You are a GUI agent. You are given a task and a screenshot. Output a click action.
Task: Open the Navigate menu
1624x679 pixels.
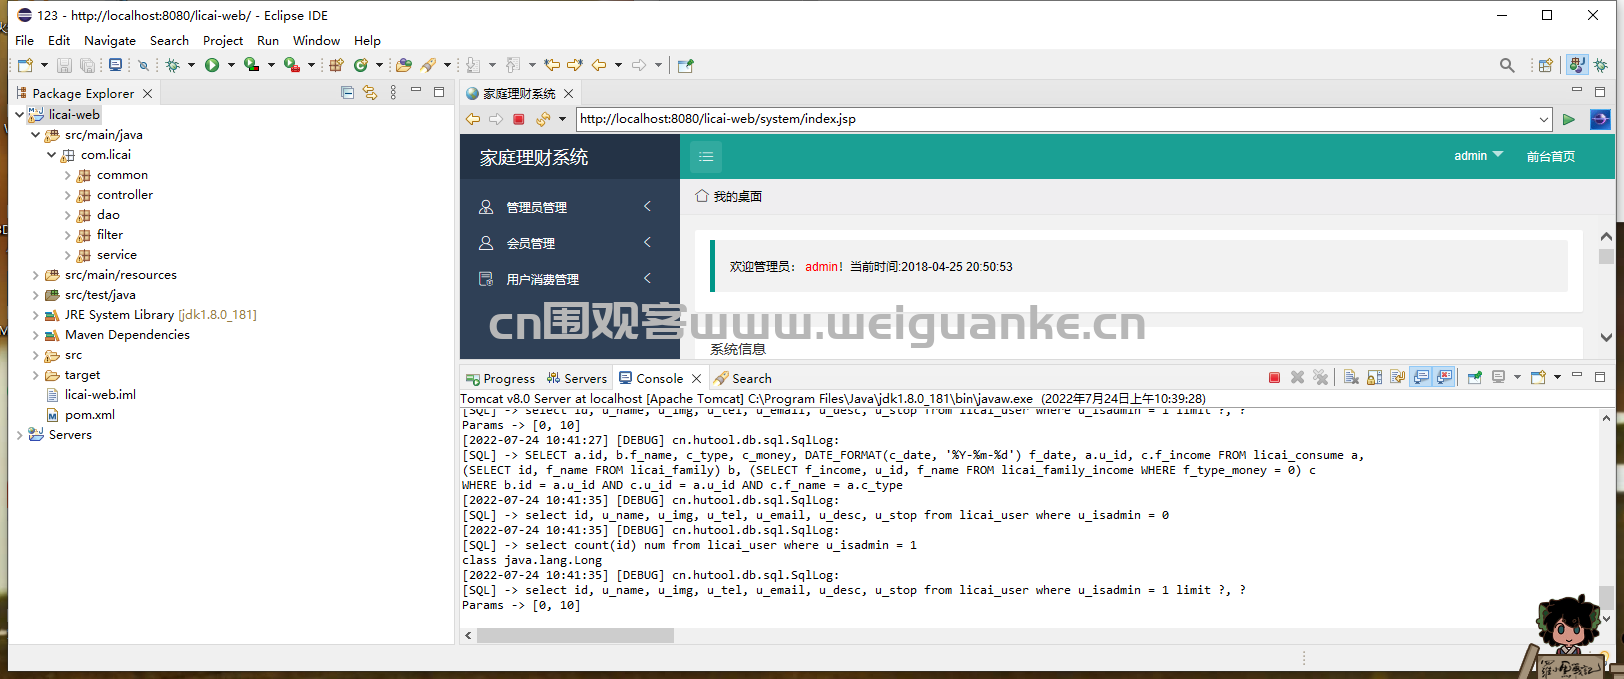[110, 41]
